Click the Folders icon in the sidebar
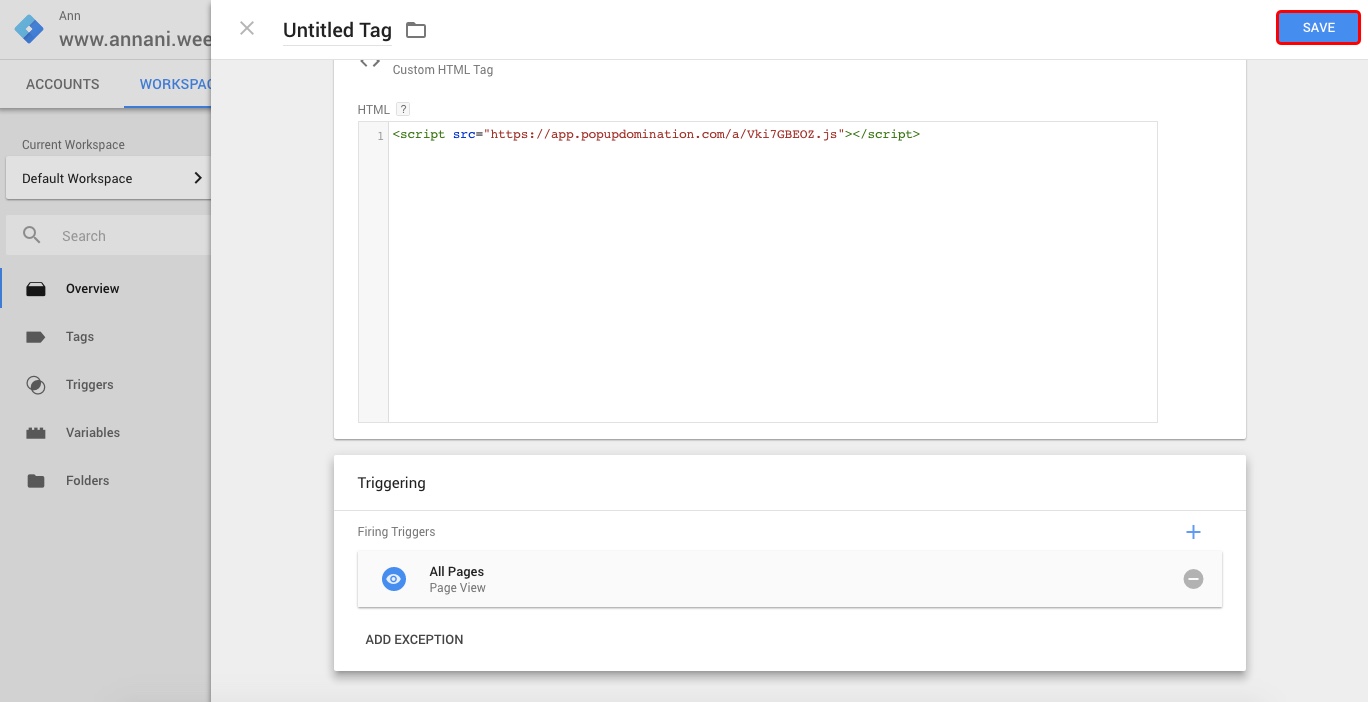The image size is (1368, 702). click(36, 481)
